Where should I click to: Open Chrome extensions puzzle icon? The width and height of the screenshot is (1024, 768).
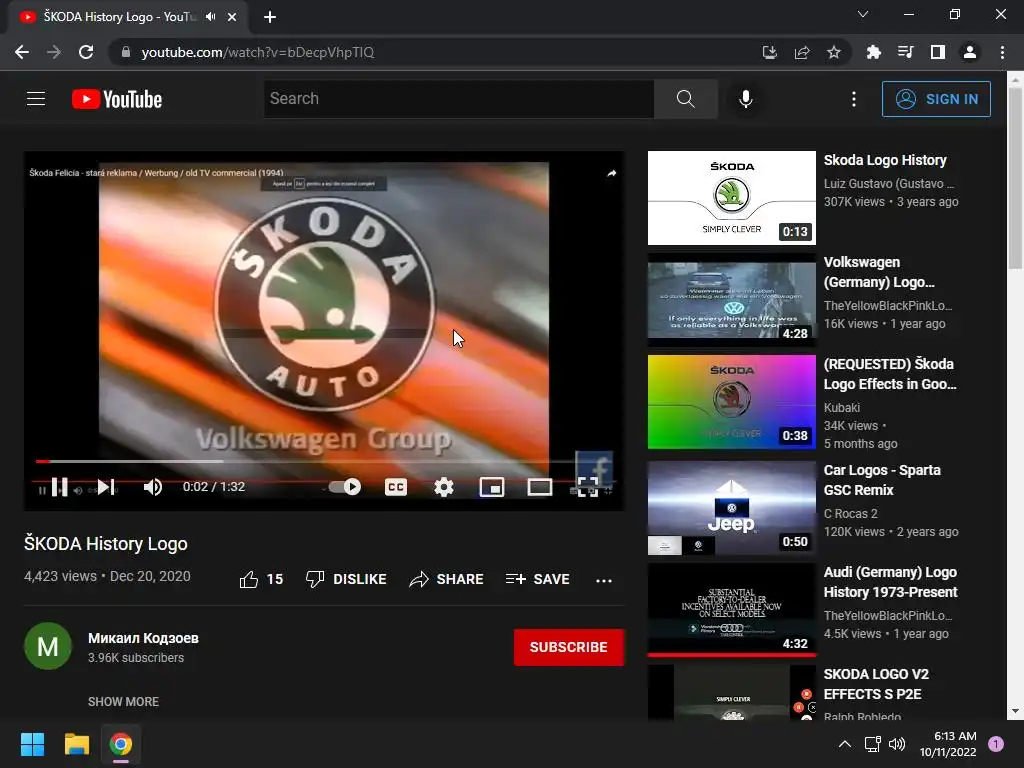click(873, 52)
